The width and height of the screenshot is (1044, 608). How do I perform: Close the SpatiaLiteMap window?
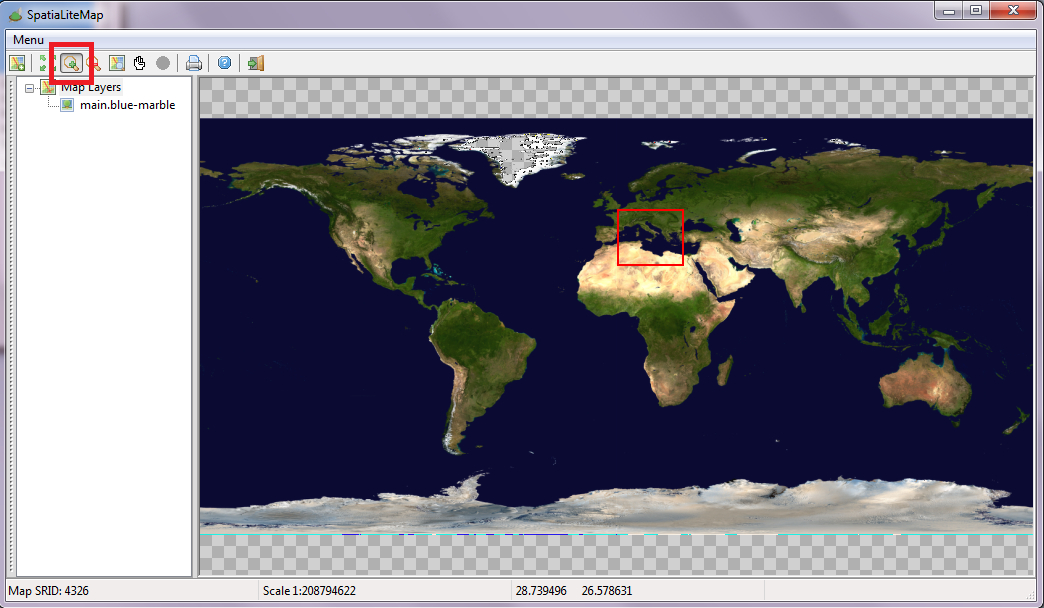(x=1014, y=10)
